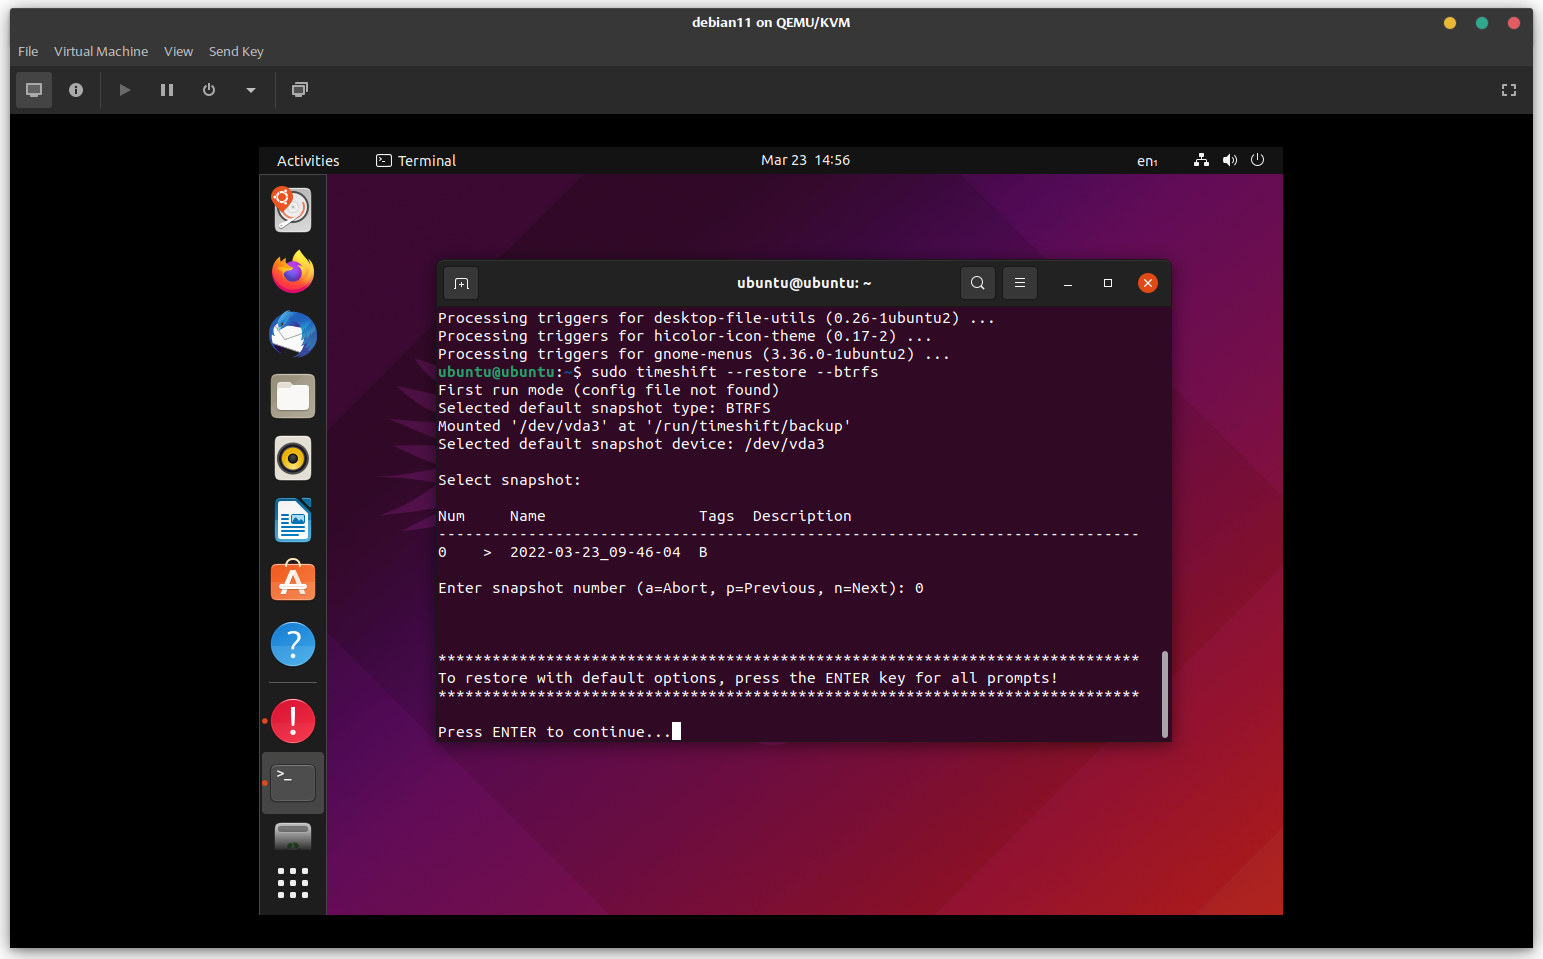Open the Send Key menu
The width and height of the screenshot is (1543, 959).
pyautogui.click(x=236, y=51)
